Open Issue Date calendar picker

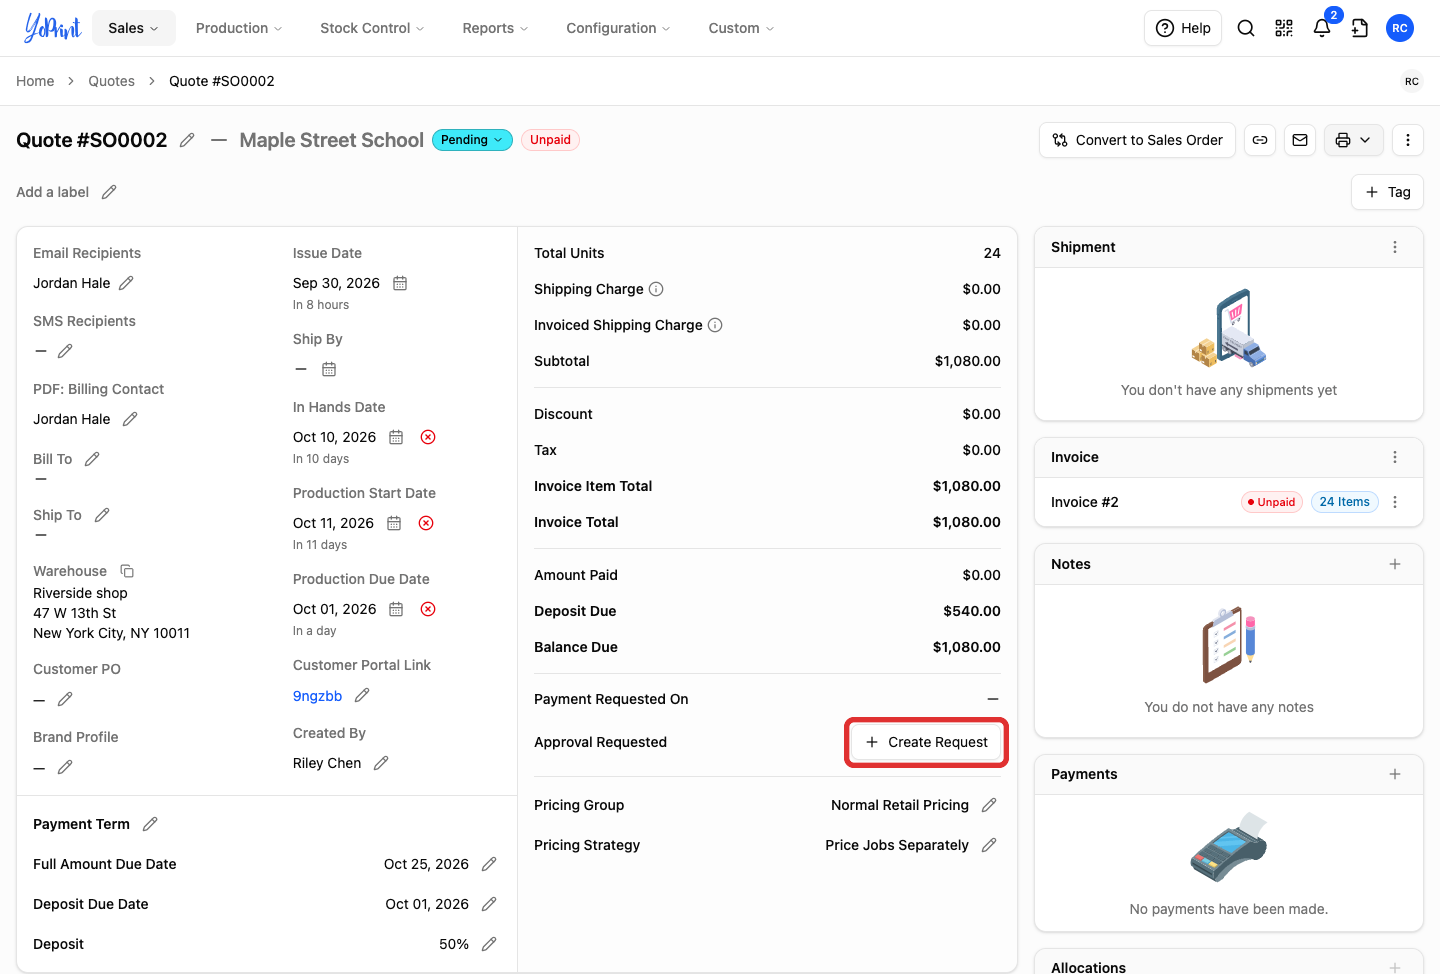click(400, 283)
